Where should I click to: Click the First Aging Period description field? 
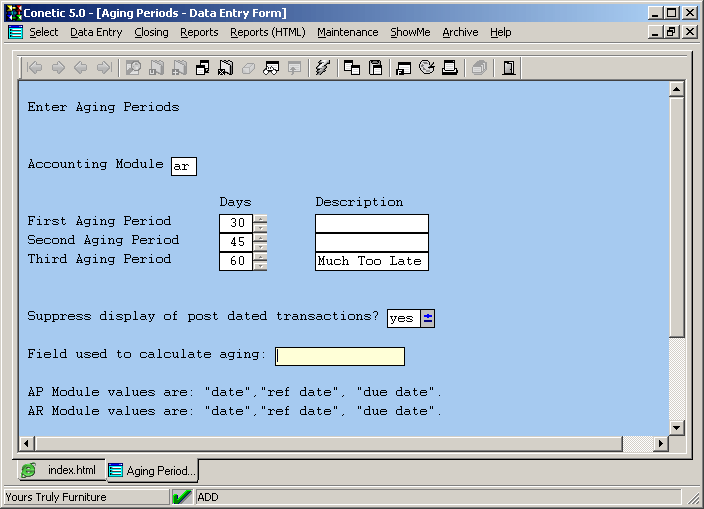click(x=371, y=223)
